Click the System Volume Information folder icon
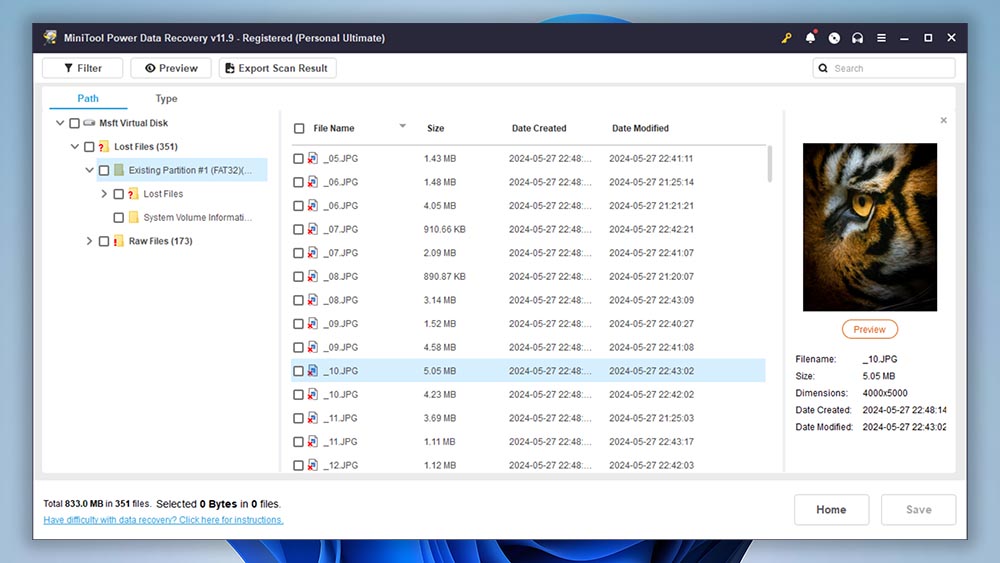 pyautogui.click(x=133, y=217)
